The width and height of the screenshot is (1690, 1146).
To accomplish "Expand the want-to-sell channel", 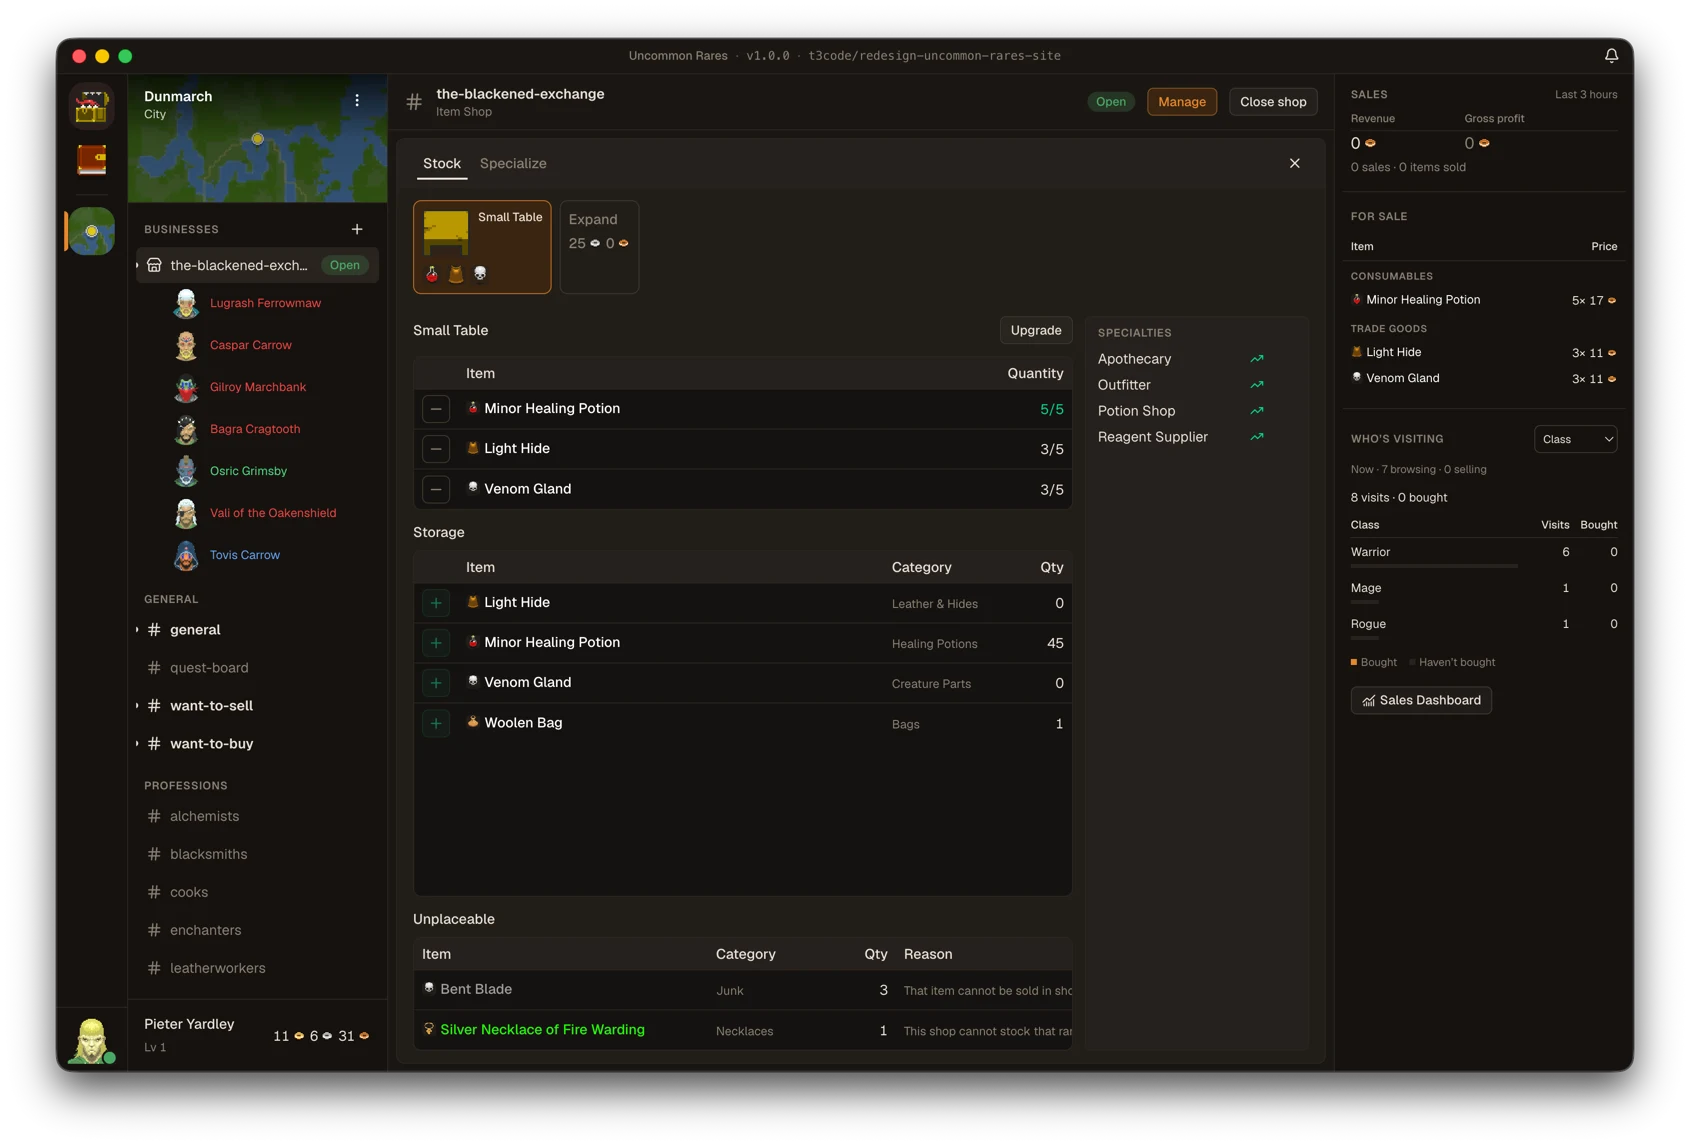I will [137, 706].
